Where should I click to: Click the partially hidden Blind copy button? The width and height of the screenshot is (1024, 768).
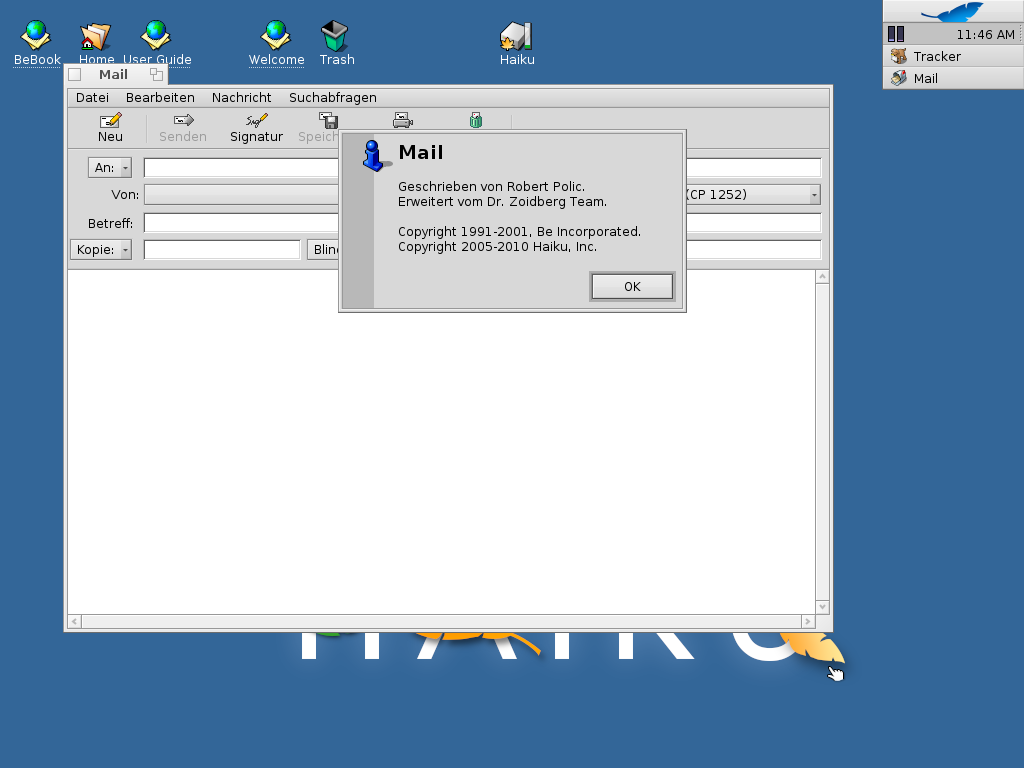click(323, 249)
